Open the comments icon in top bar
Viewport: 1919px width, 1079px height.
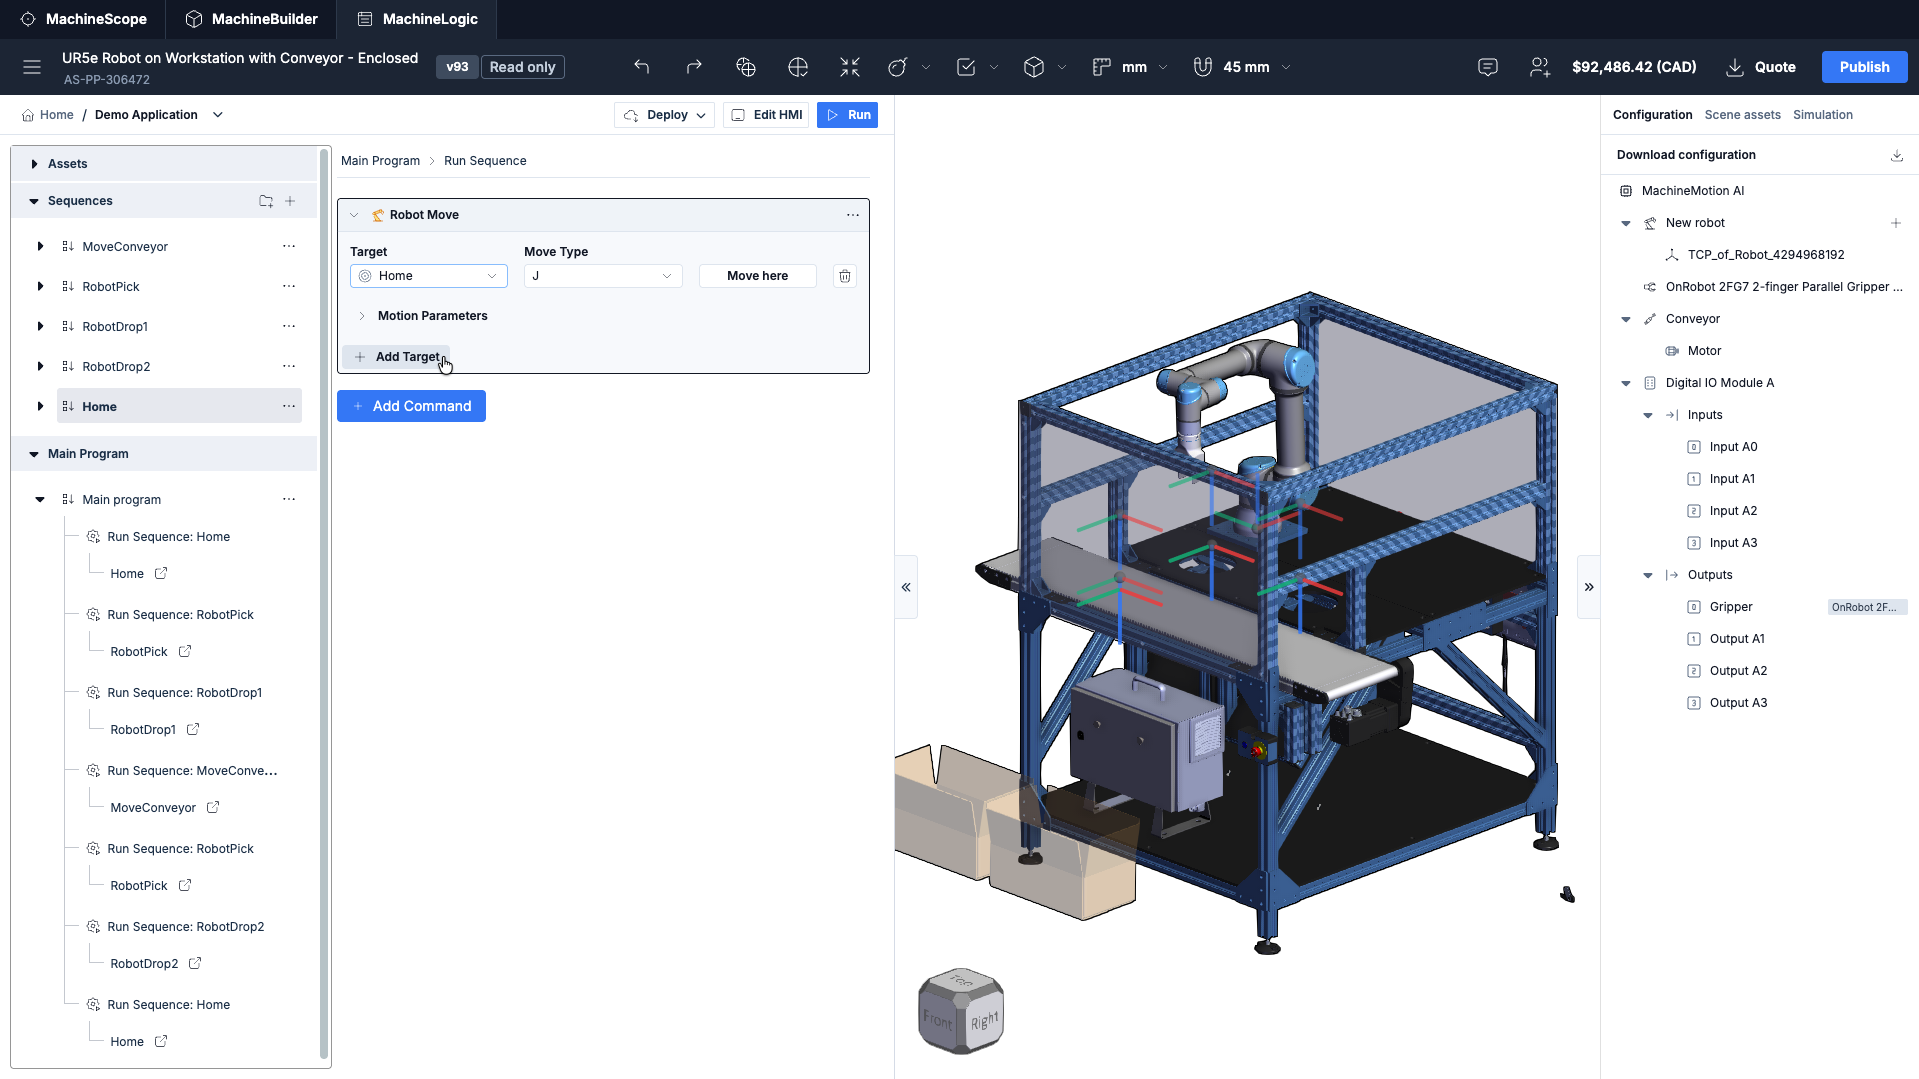coord(1488,67)
